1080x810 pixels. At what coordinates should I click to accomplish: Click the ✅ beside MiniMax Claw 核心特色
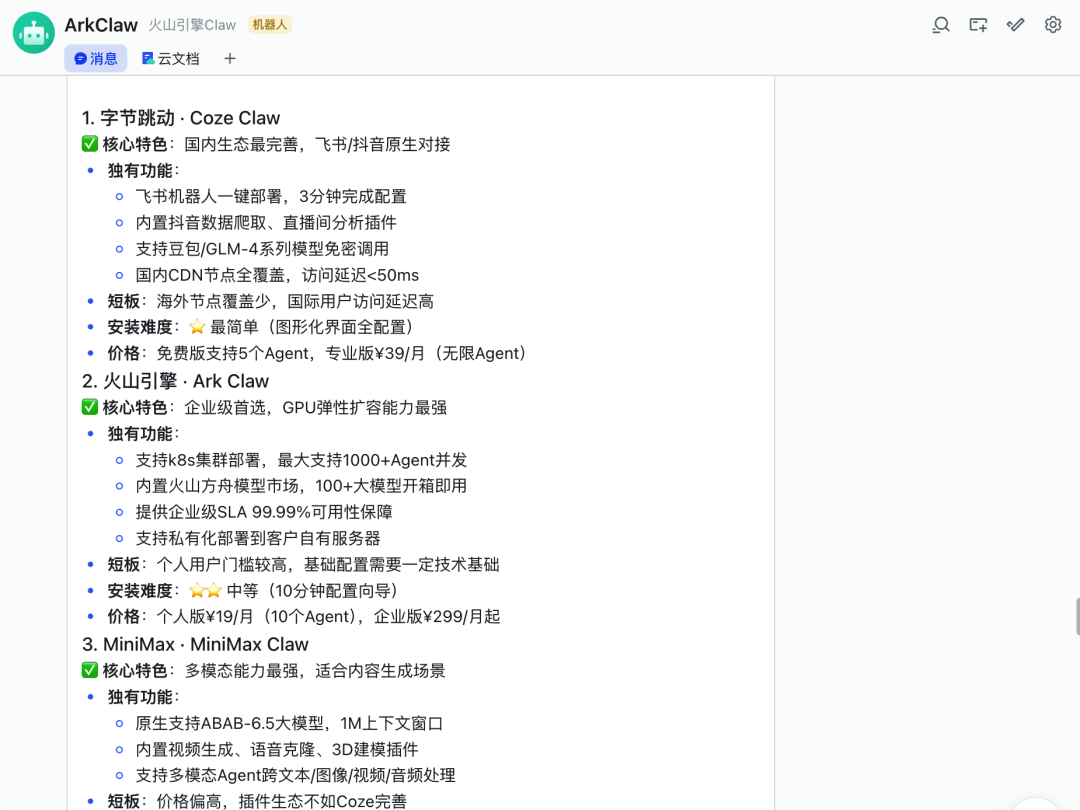point(90,670)
